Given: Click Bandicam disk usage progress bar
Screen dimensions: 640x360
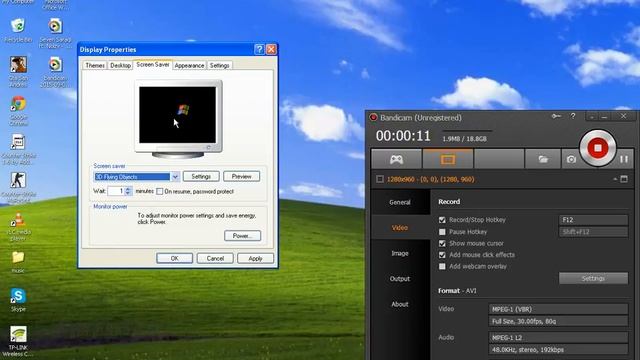Looking at the screenshot, I should click(x=467, y=131).
